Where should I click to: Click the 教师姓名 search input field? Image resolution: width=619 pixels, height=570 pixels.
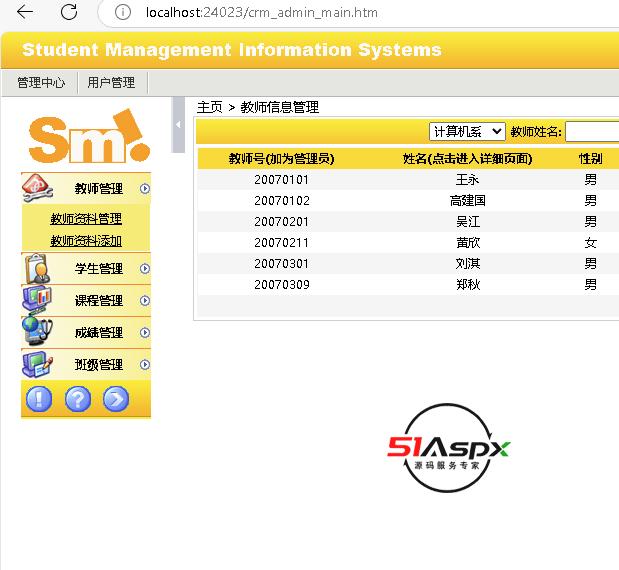[591, 131]
